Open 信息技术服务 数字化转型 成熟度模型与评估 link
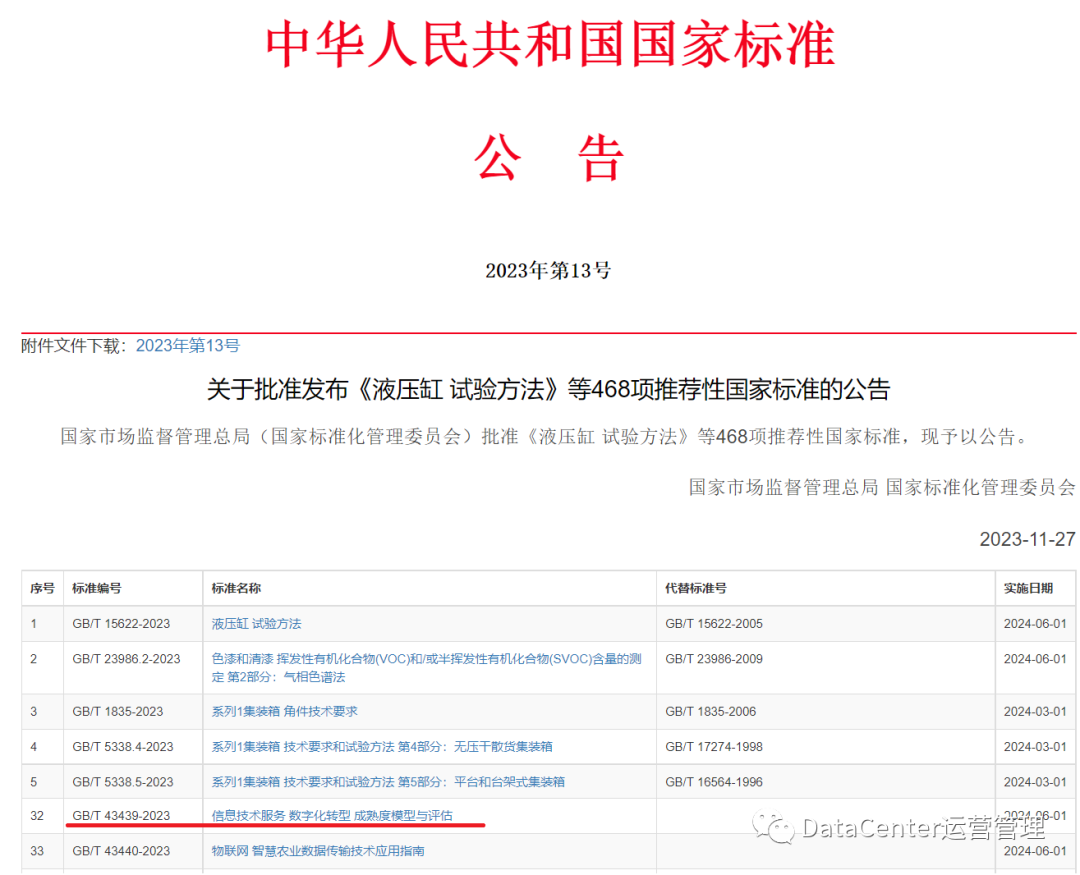1080x875 pixels. [332, 816]
